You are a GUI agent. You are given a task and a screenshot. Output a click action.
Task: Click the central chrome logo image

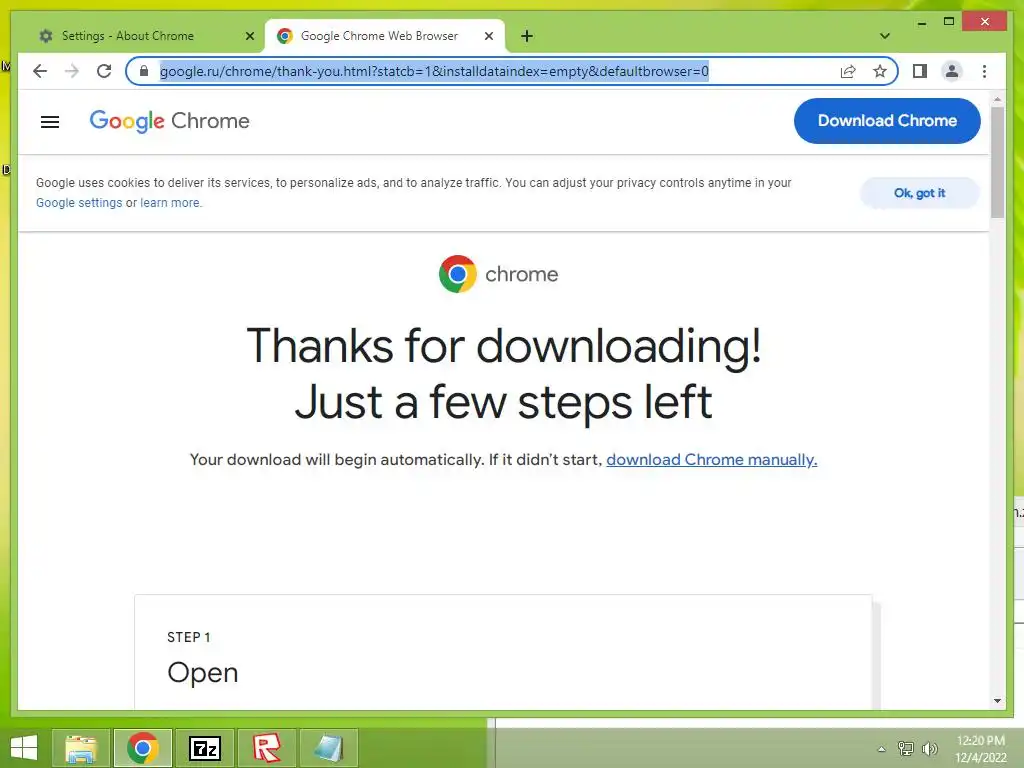point(498,274)
